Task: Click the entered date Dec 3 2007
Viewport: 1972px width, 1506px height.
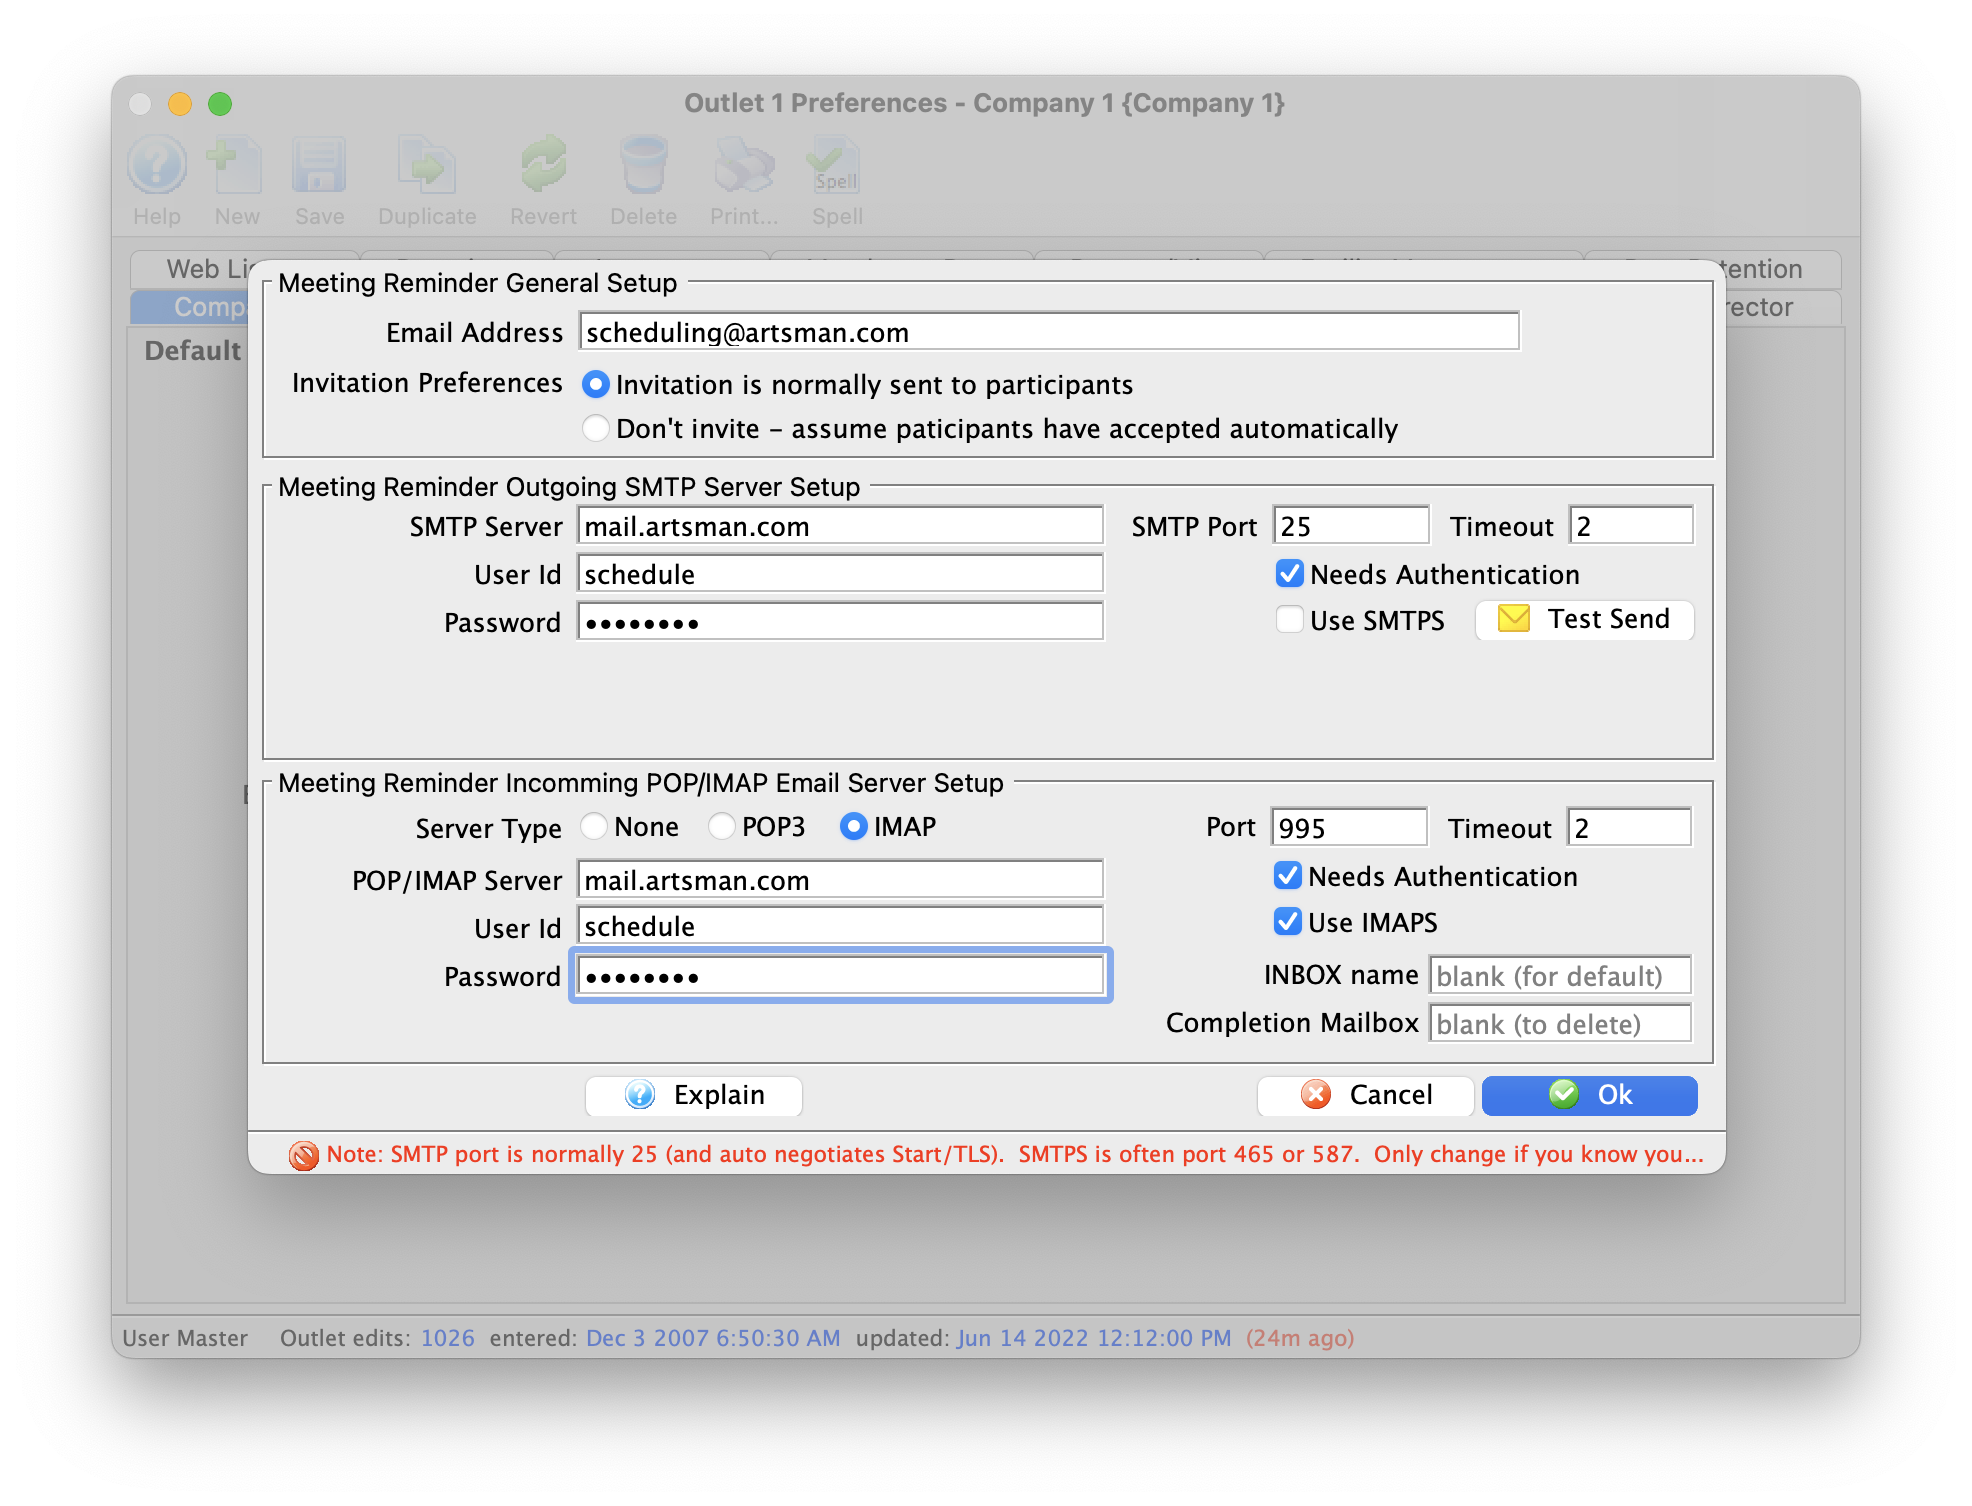Action: (713, 1338)
